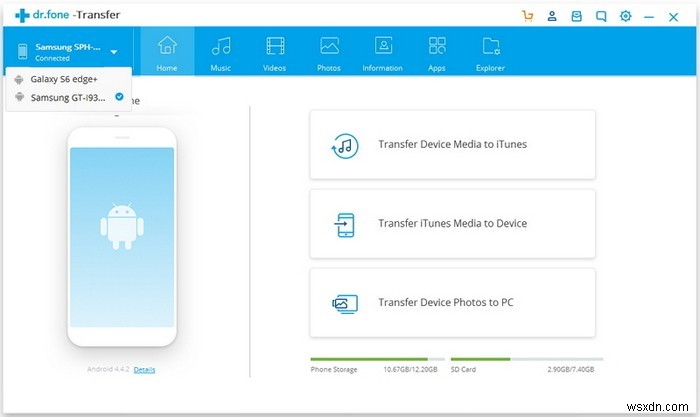Click the dr.fone logo cross icon
Screen dimensions: 700x417
pos(22,15)
